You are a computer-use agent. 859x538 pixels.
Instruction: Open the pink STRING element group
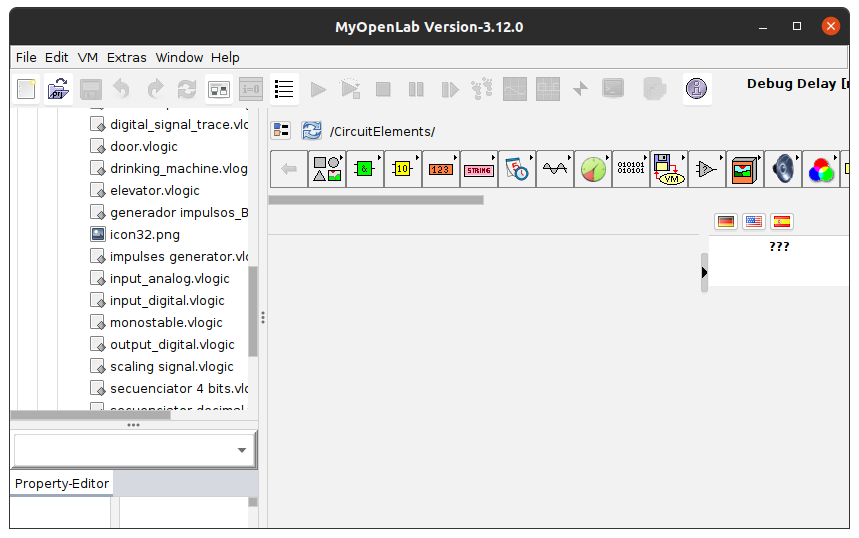(x=479, y=169)
